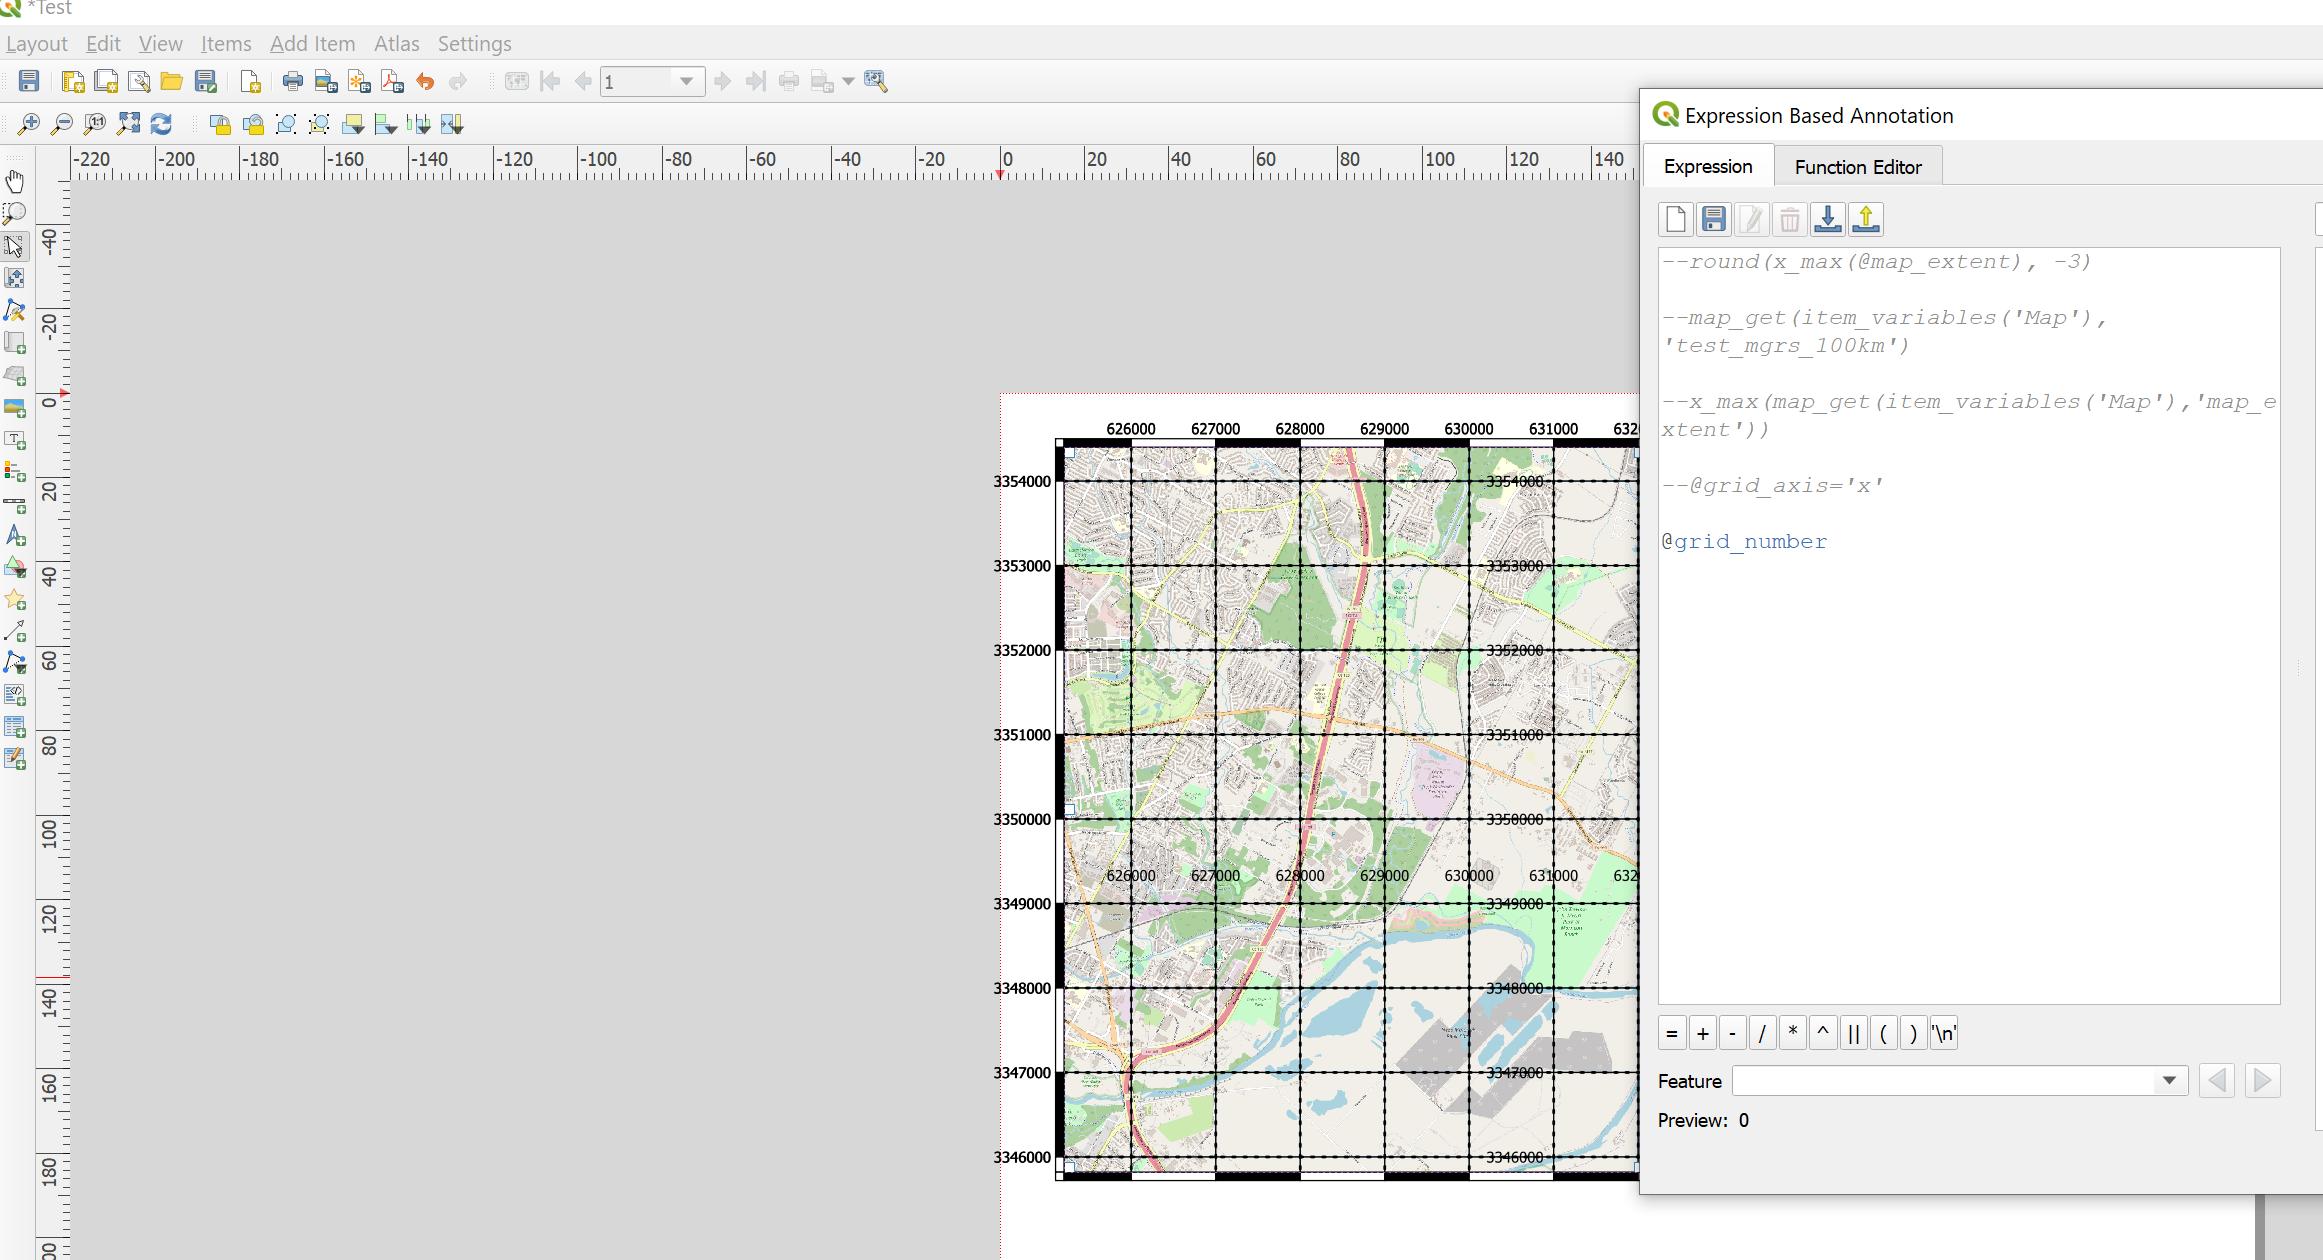Click the Export as PDF icon
Screen dimensions: 2323x1260
pyautogui.click(x=392, y=82)
